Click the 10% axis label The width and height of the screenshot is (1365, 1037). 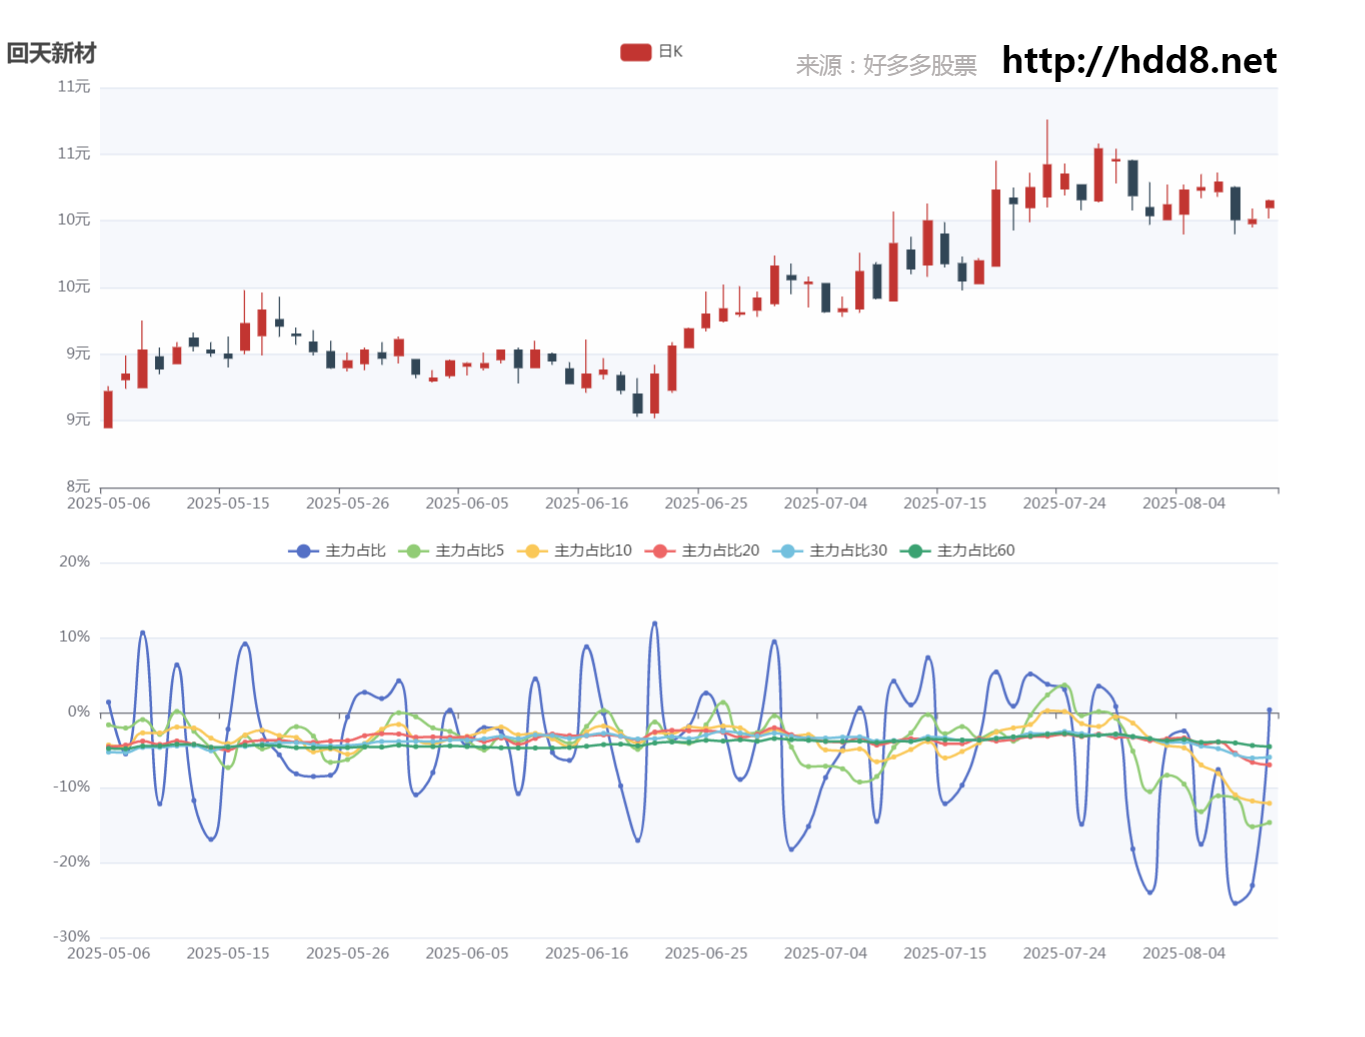click(75, 637)
